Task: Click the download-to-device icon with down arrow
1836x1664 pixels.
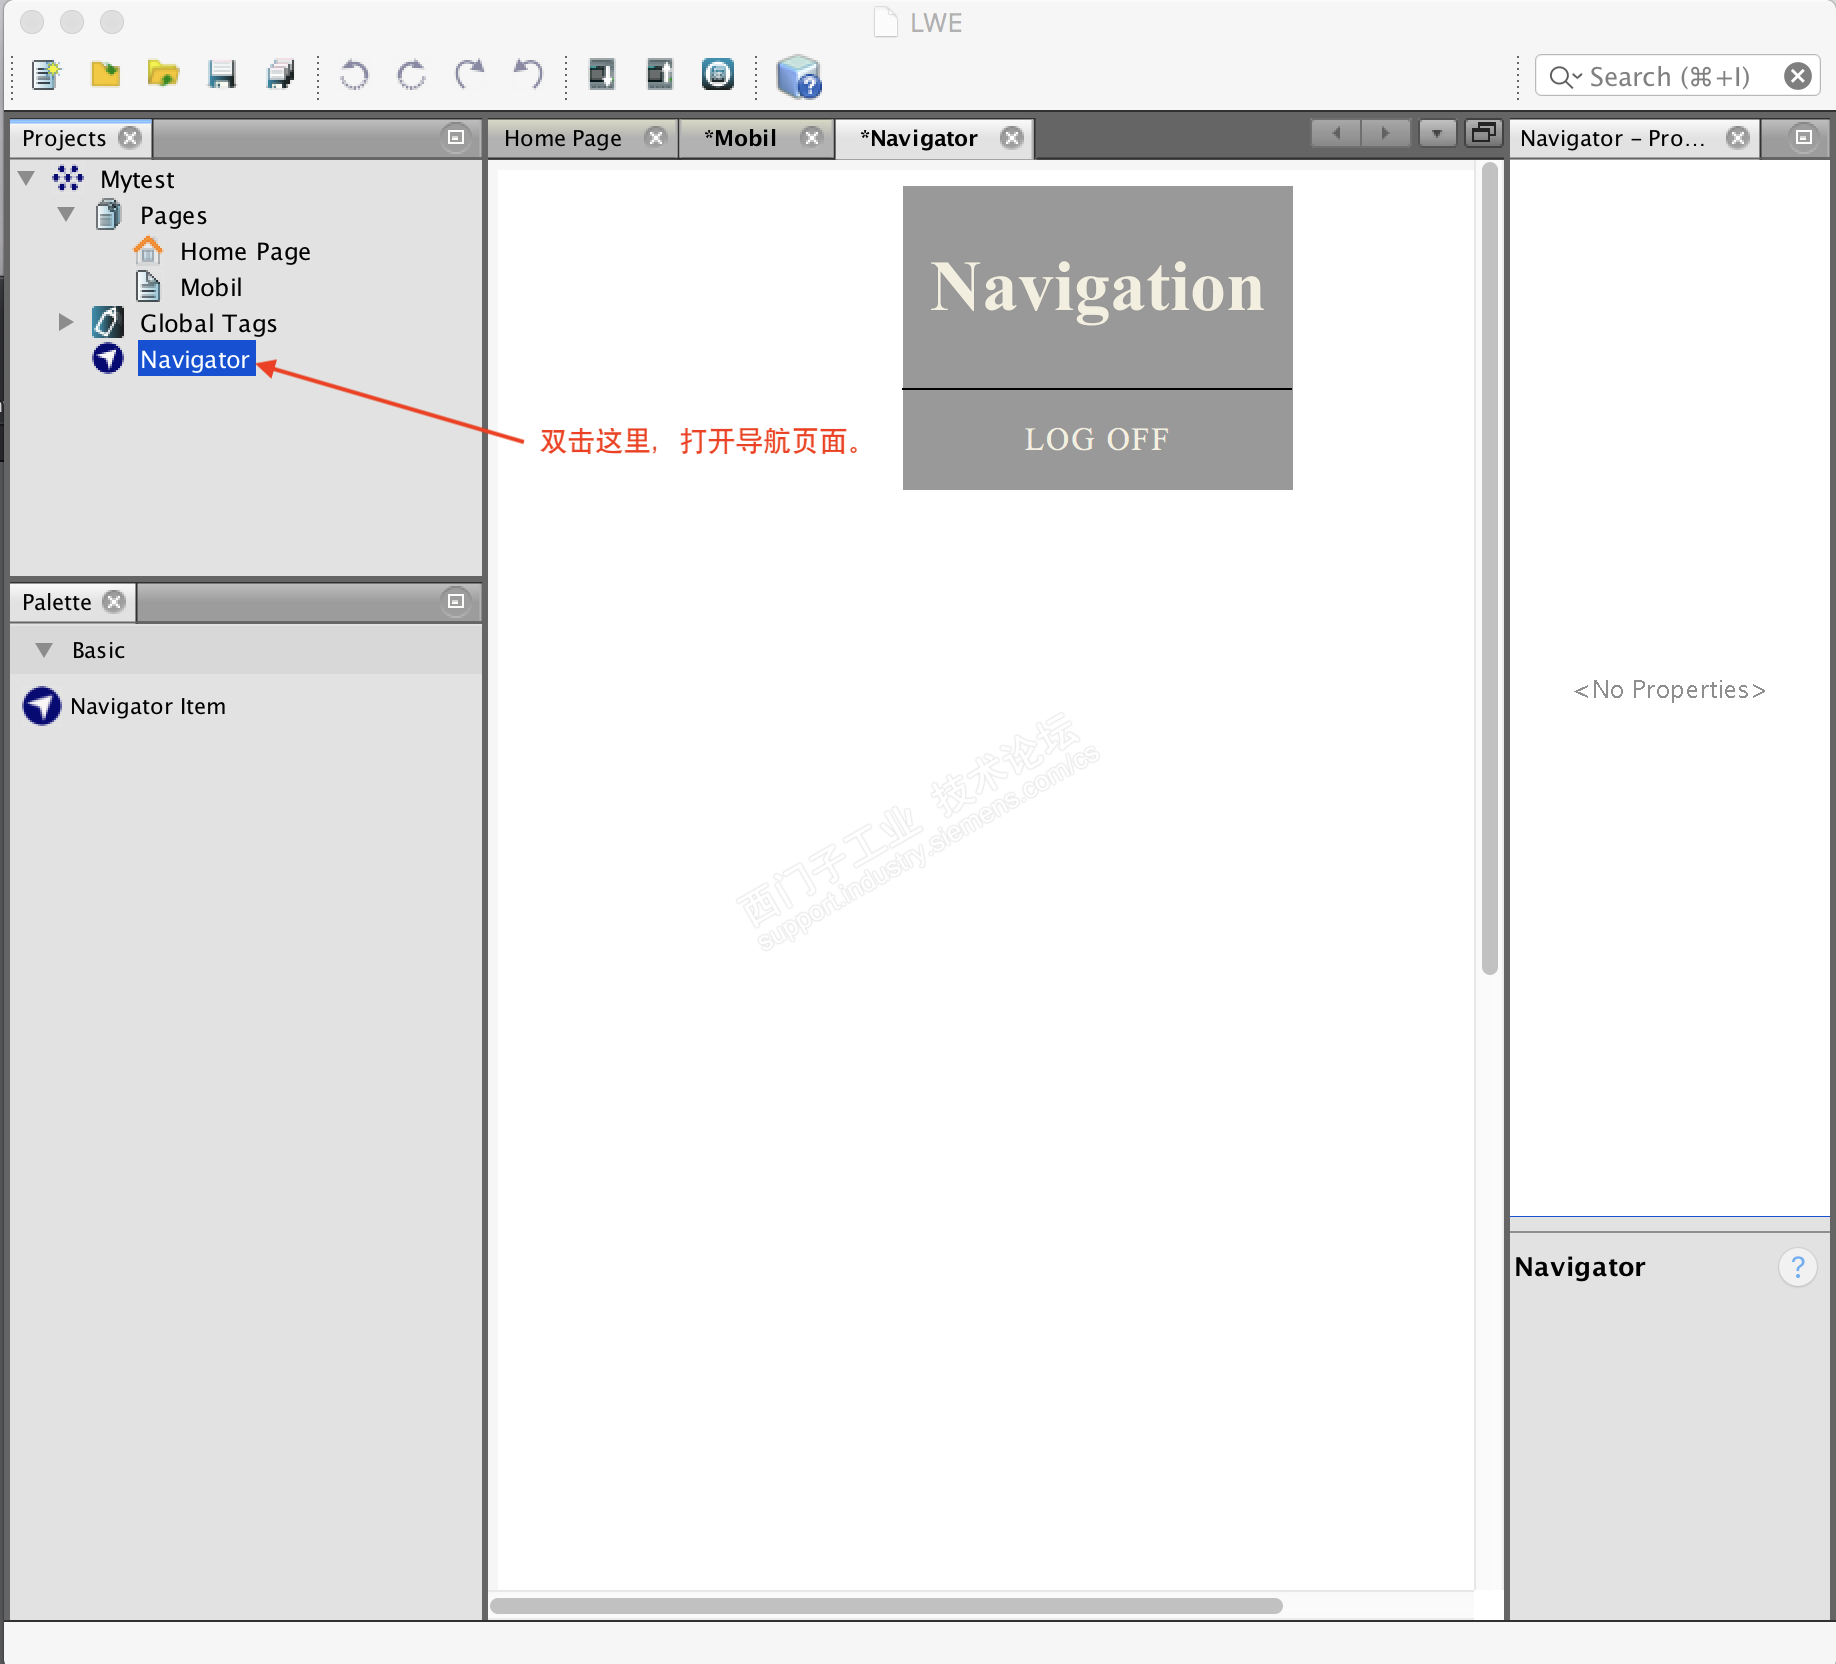Action: pos(601,75)
